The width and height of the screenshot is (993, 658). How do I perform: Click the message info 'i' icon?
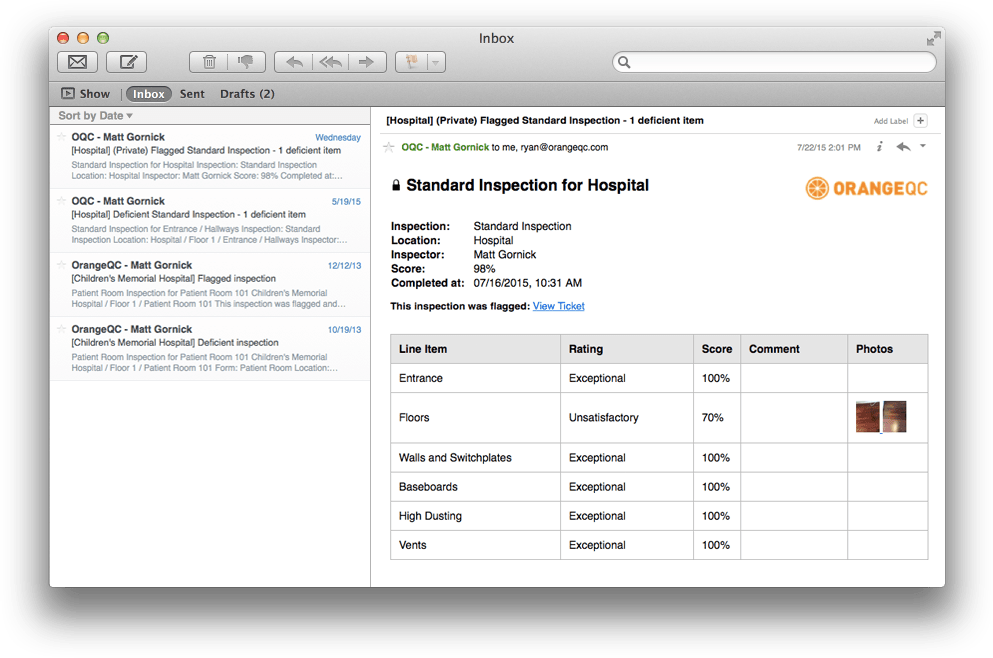point(879,147)
